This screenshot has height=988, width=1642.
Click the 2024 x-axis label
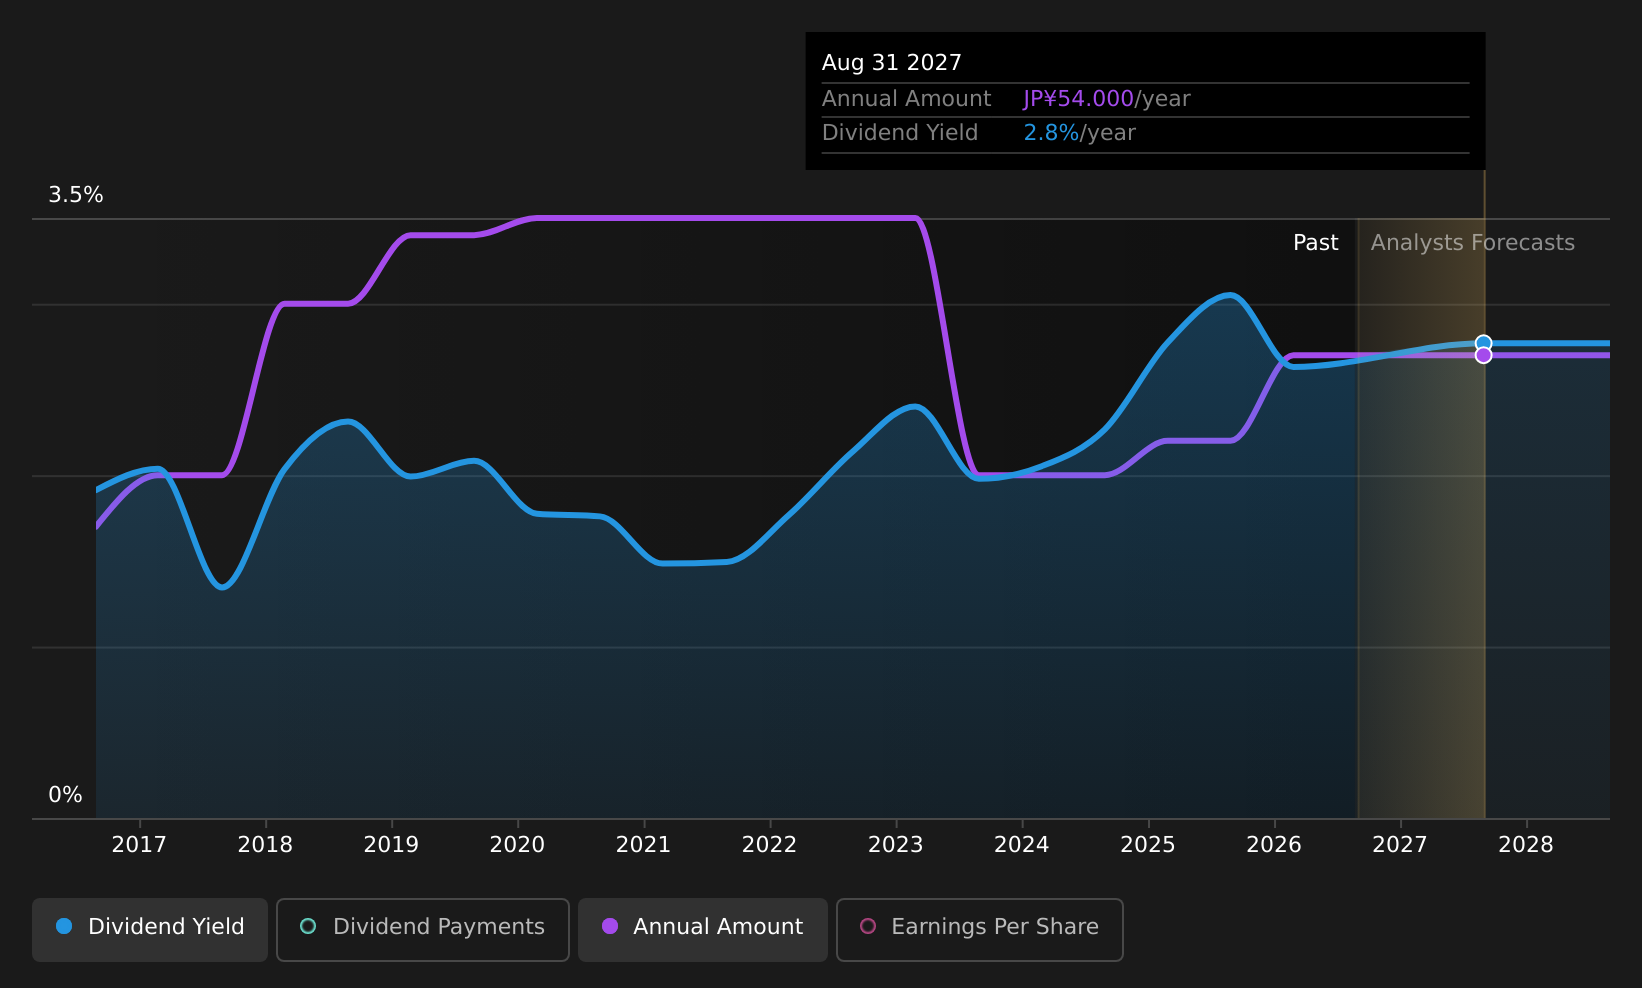coord(1021,845)
